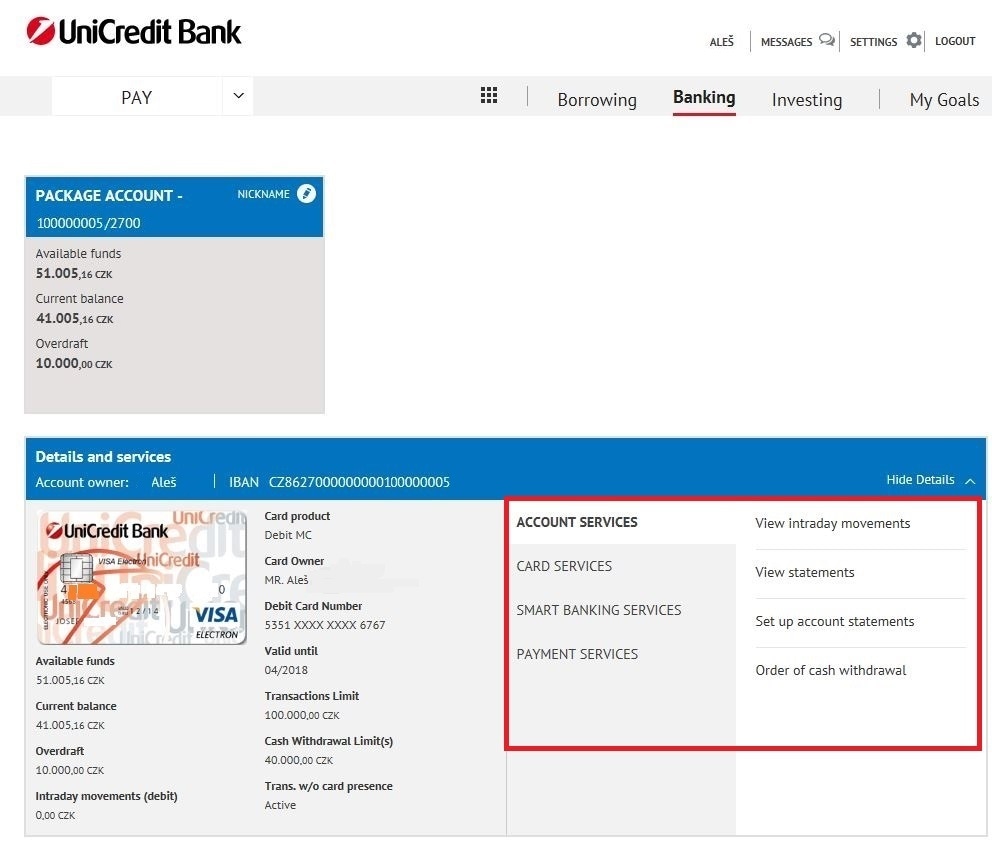Click Card Owner MR. Aleš value
This screenshot has width=992, height=842.
[x=286, y=580]
